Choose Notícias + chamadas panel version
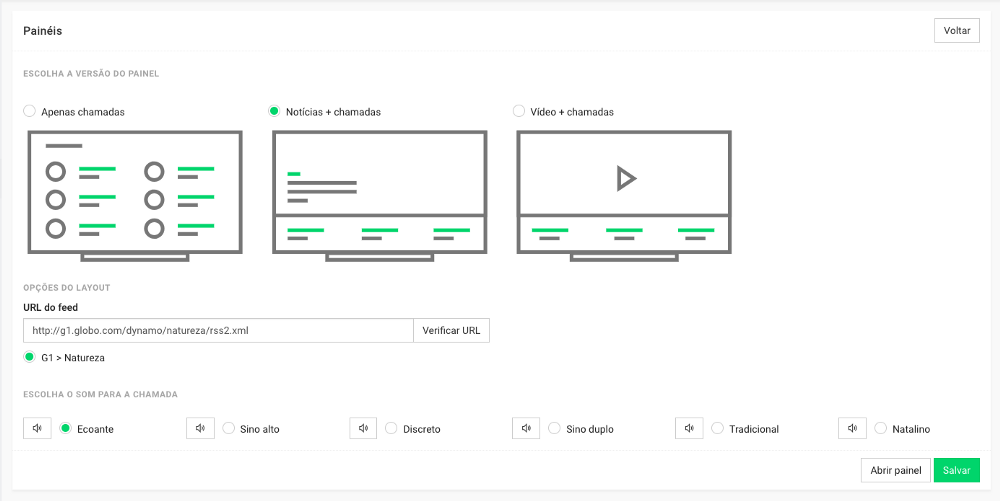This screenshot has width=1000, height=501. (274, 112)
